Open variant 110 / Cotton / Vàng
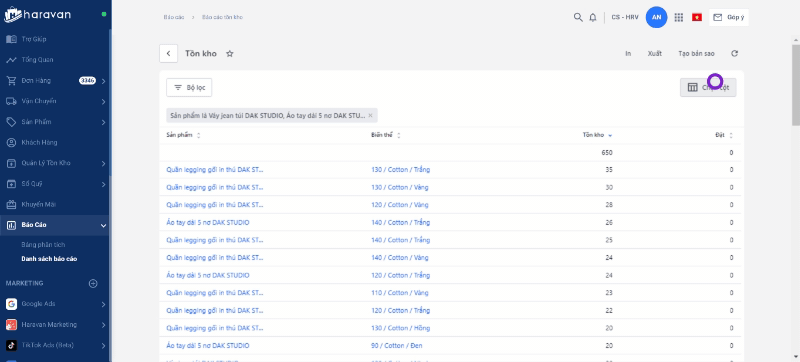Screen dimensions: 800x362 coord(399,293)
